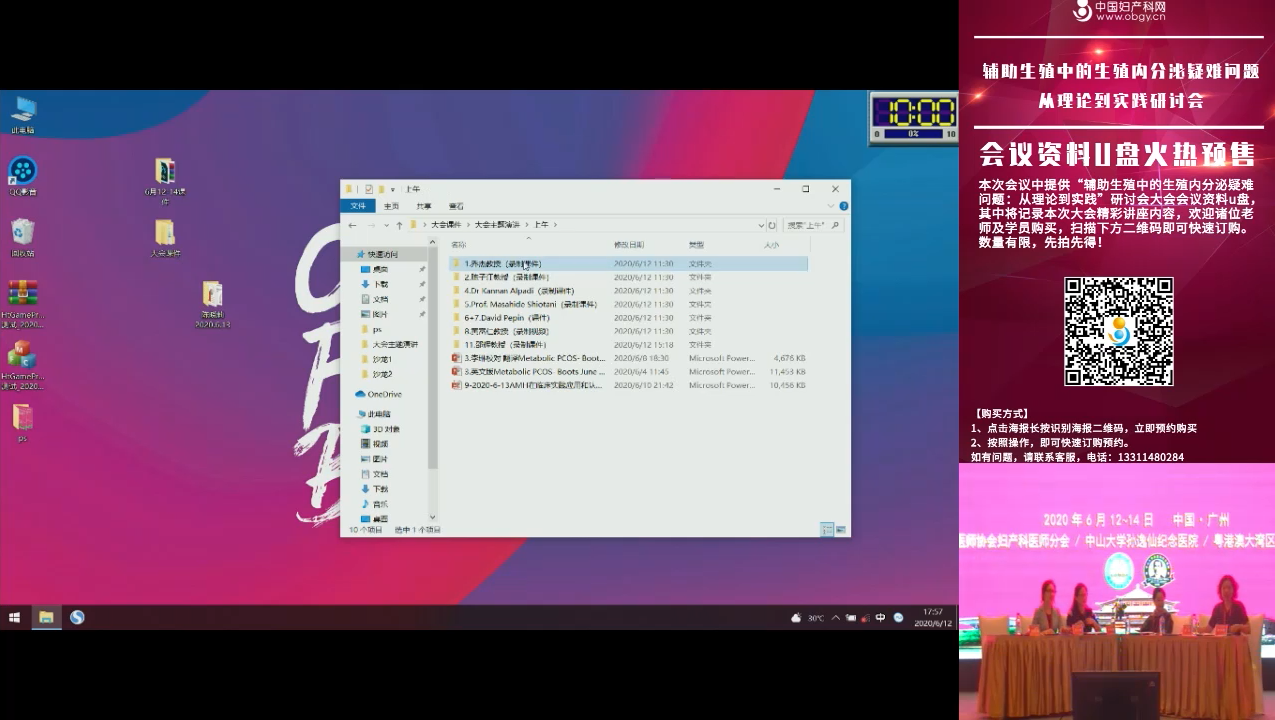Open the Recycle Bin on desktop
Image resolution: width=1275 pixels, height=720 pixels.
pos(22,233)
